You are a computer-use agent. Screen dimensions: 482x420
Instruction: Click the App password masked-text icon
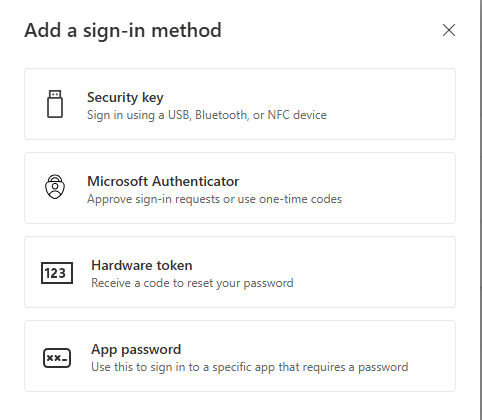57,358
